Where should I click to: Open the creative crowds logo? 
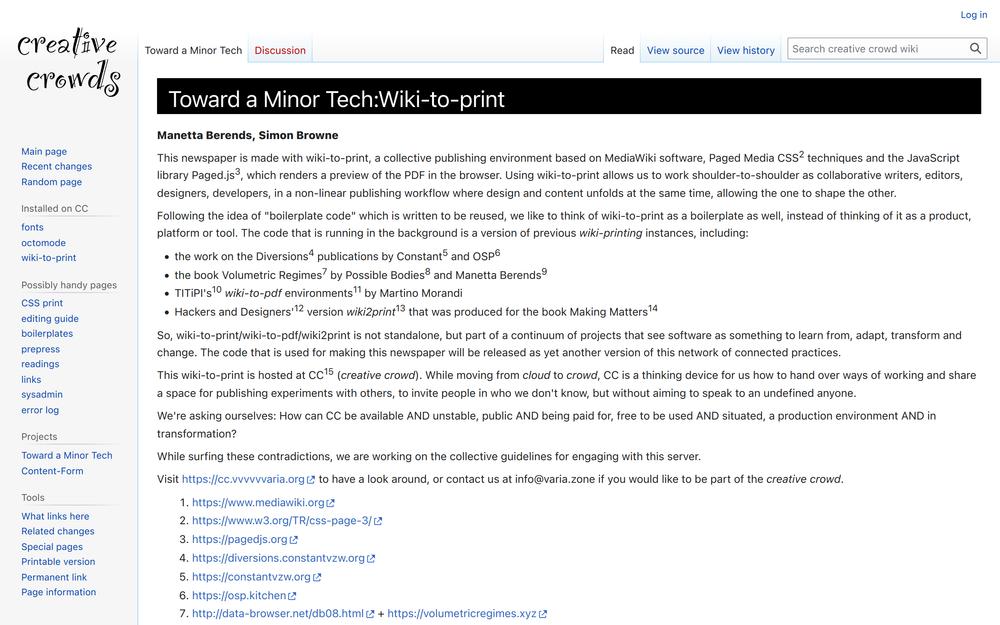[69, 62]
